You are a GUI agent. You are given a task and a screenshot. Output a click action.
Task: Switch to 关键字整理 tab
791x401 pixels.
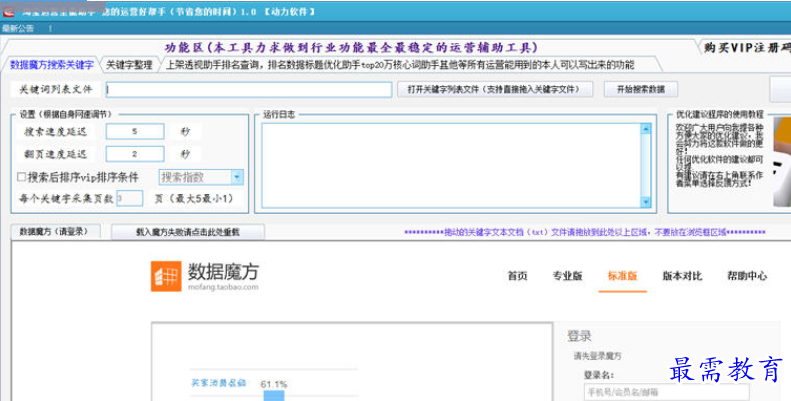129,65
